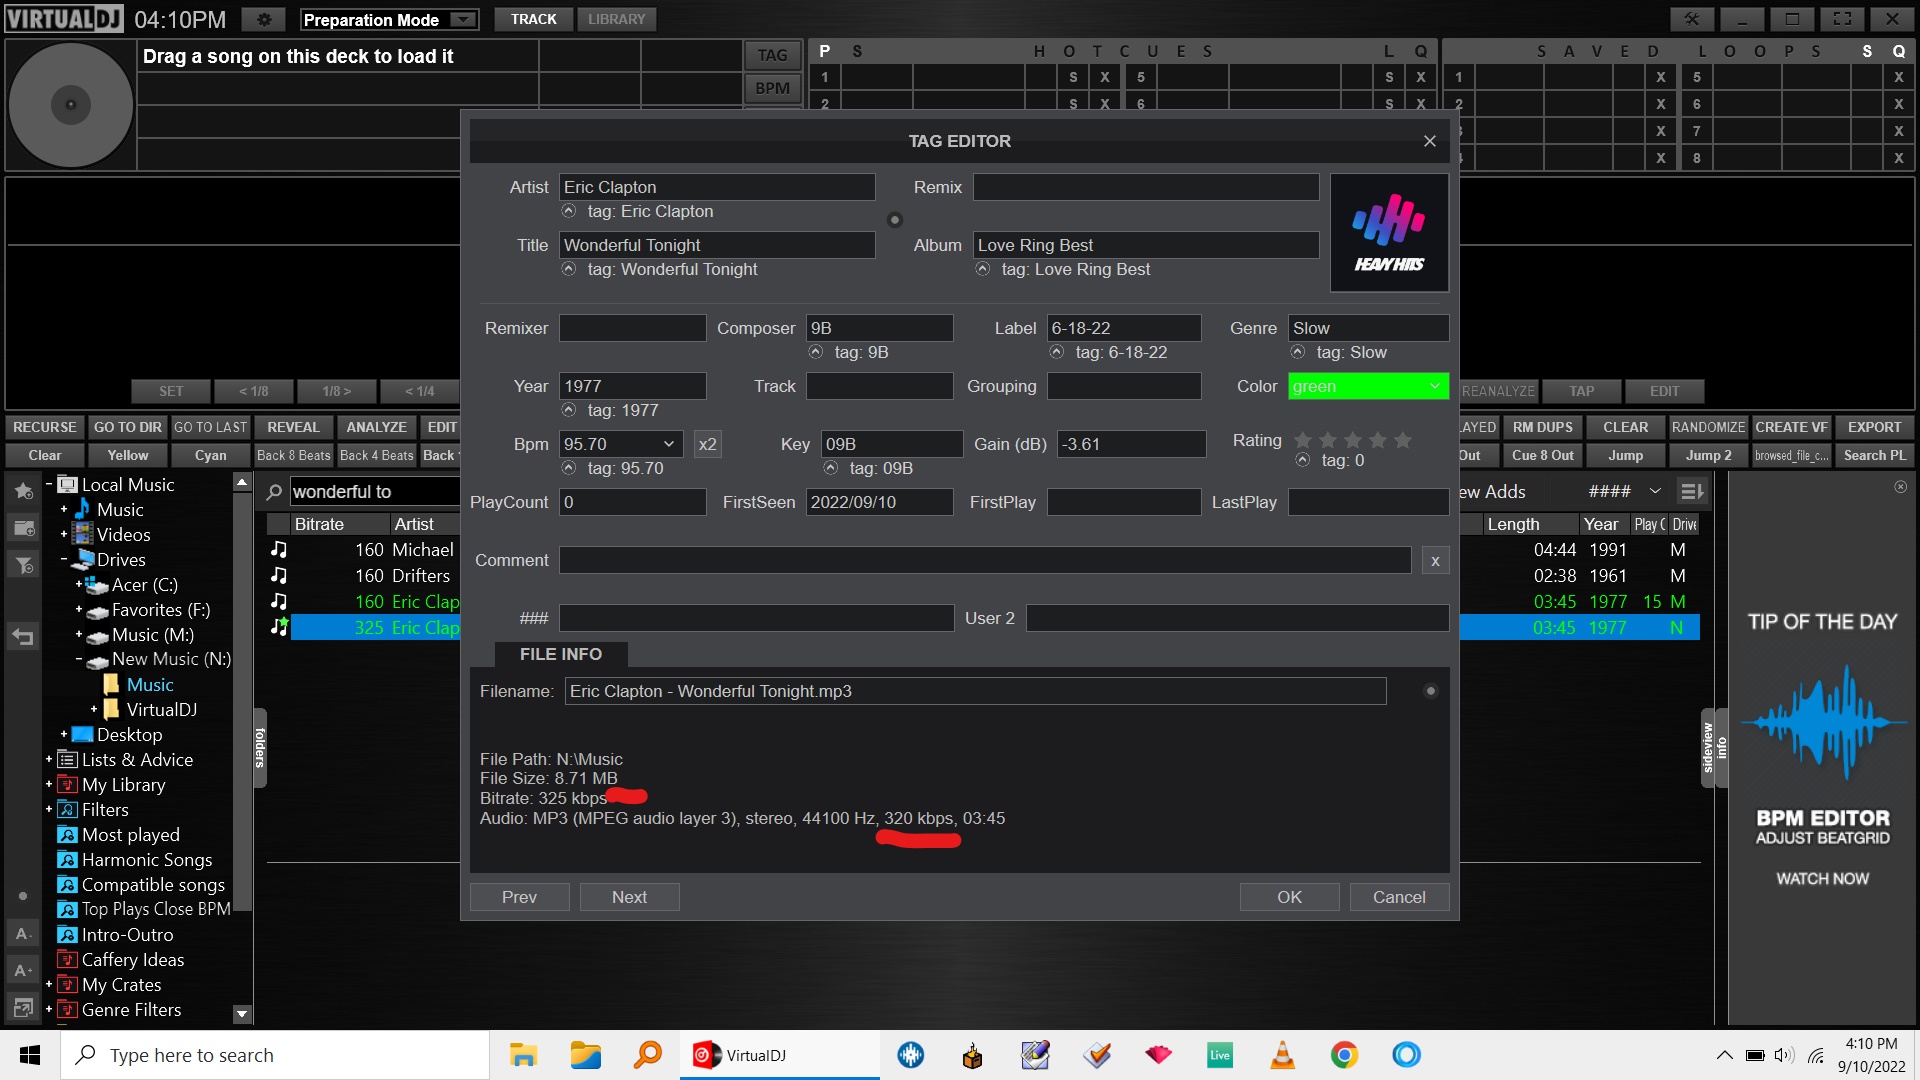Sort the list by Bitrate column
1920x1080 pixels.
click(x=339, y=524)
